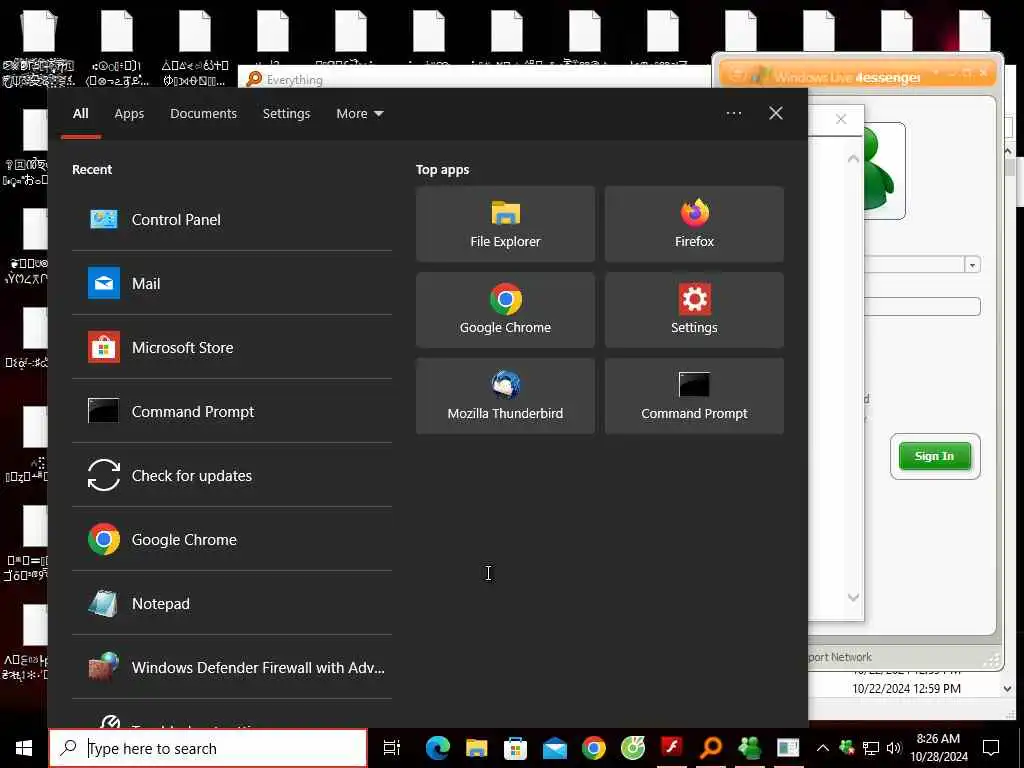Viewport: 1024px width, 768px height.
Task: Click Sign In in Windows Live Messenger
Action: 935,456
